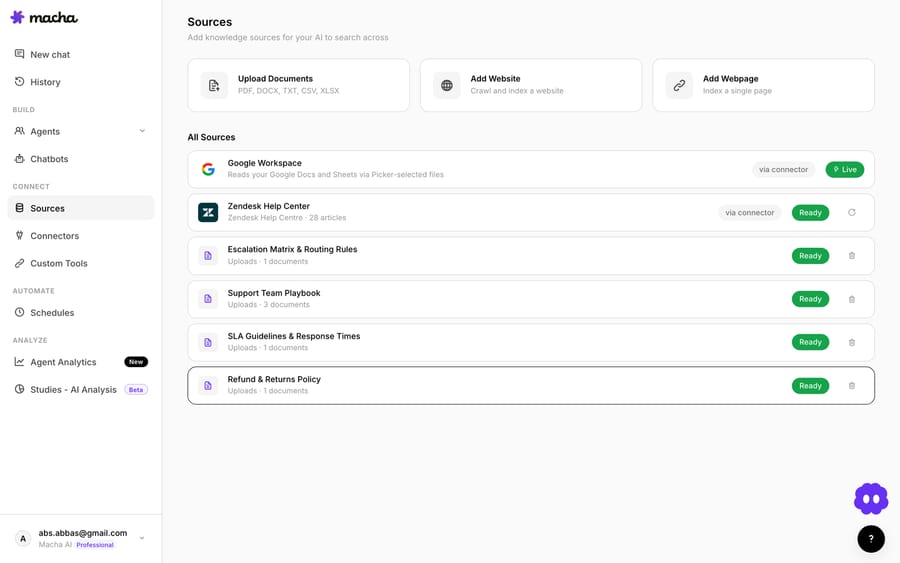Click the Schedules clock icon

point(20,312)
